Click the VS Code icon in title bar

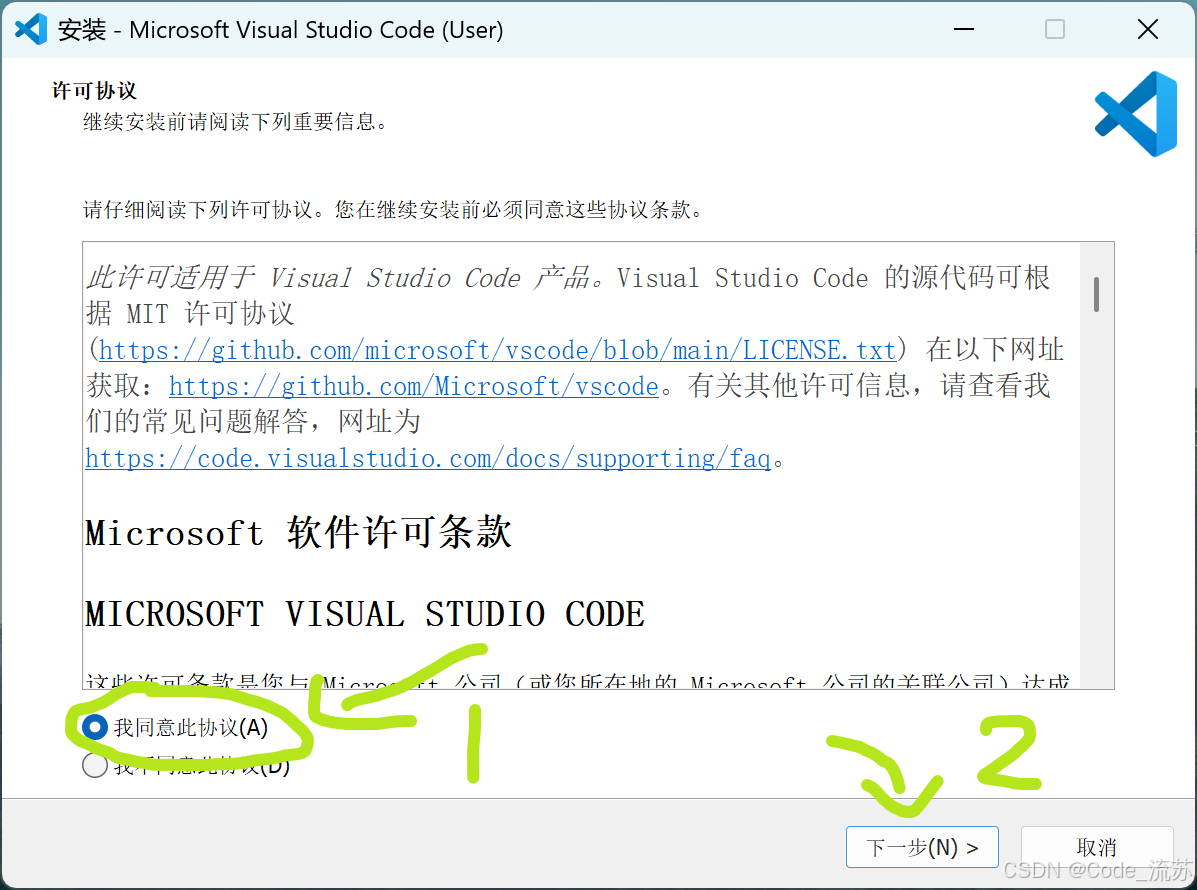click(31, 30)
